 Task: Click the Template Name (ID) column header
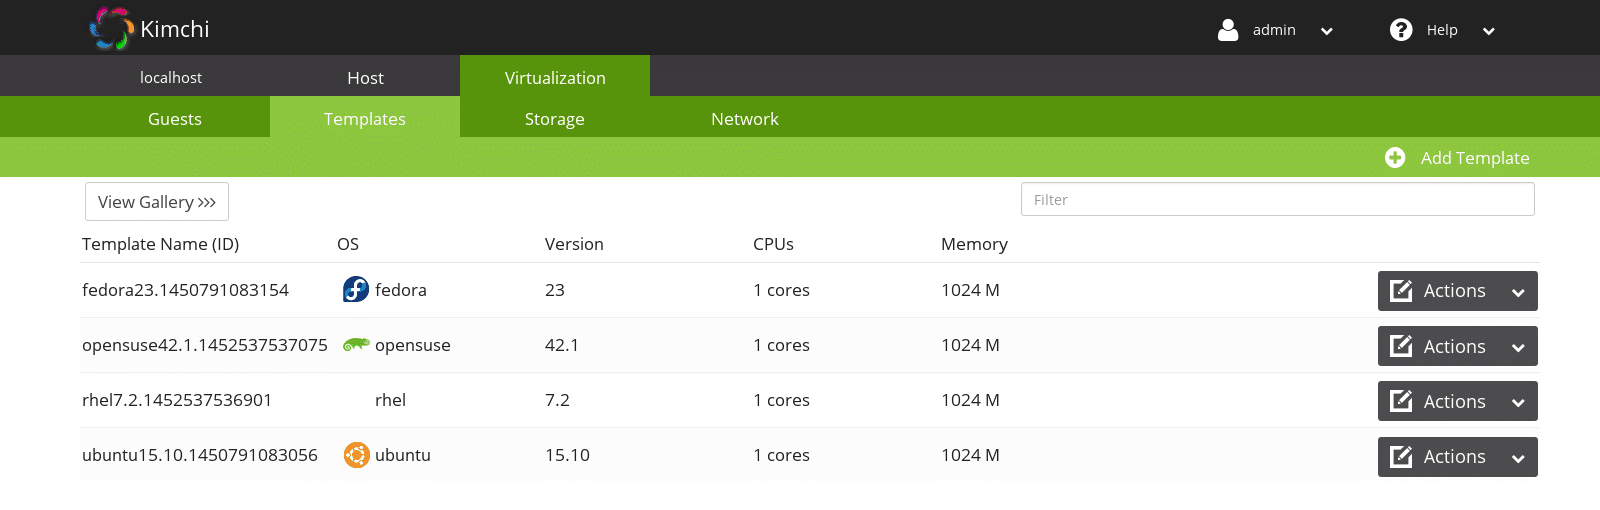tap(160, 244)
